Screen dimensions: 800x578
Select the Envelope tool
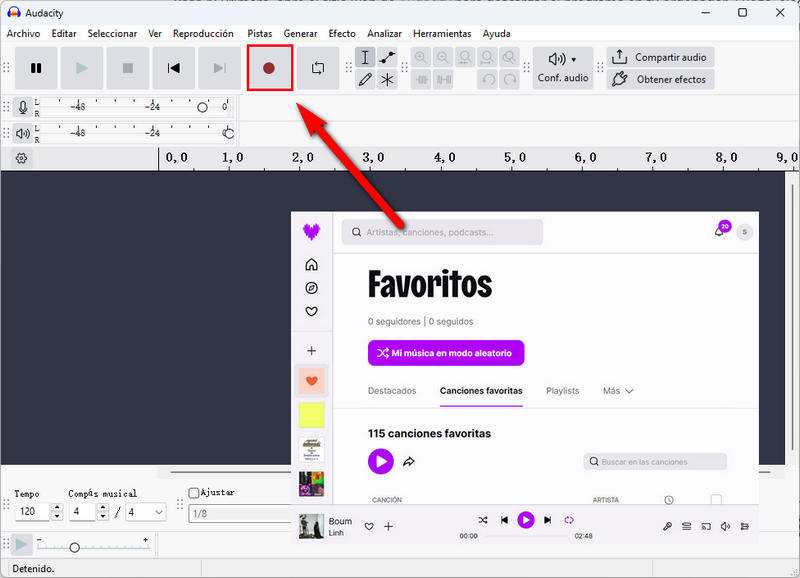[x=387, y=58]
